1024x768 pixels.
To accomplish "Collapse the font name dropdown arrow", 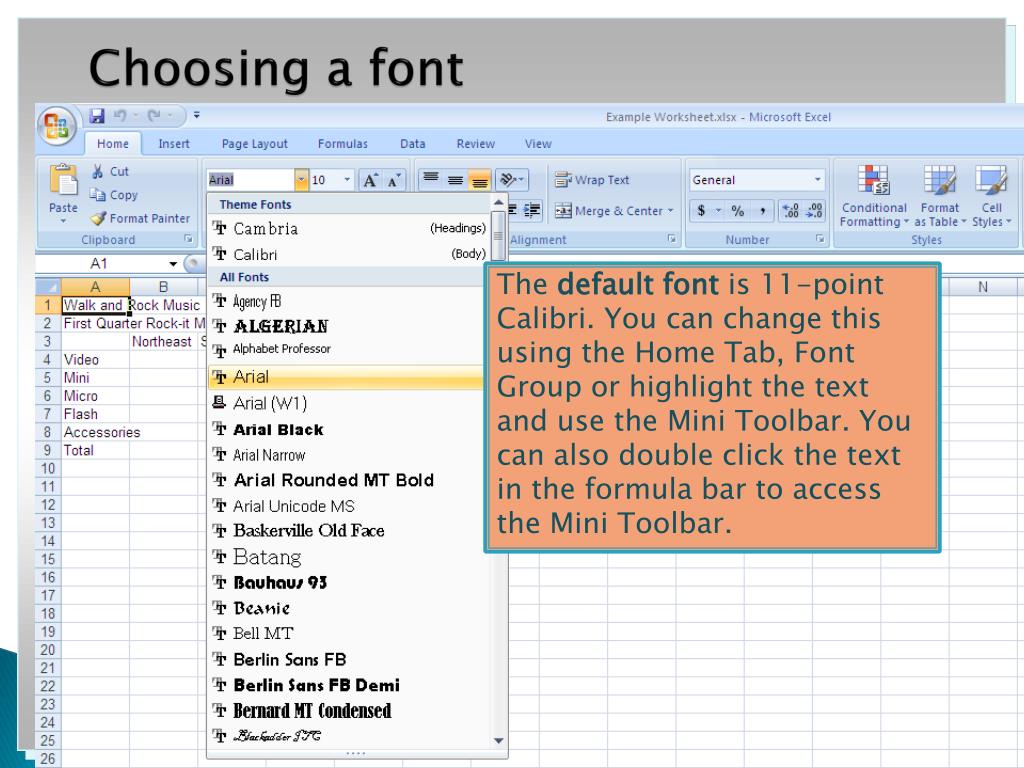I will [301, 180].
